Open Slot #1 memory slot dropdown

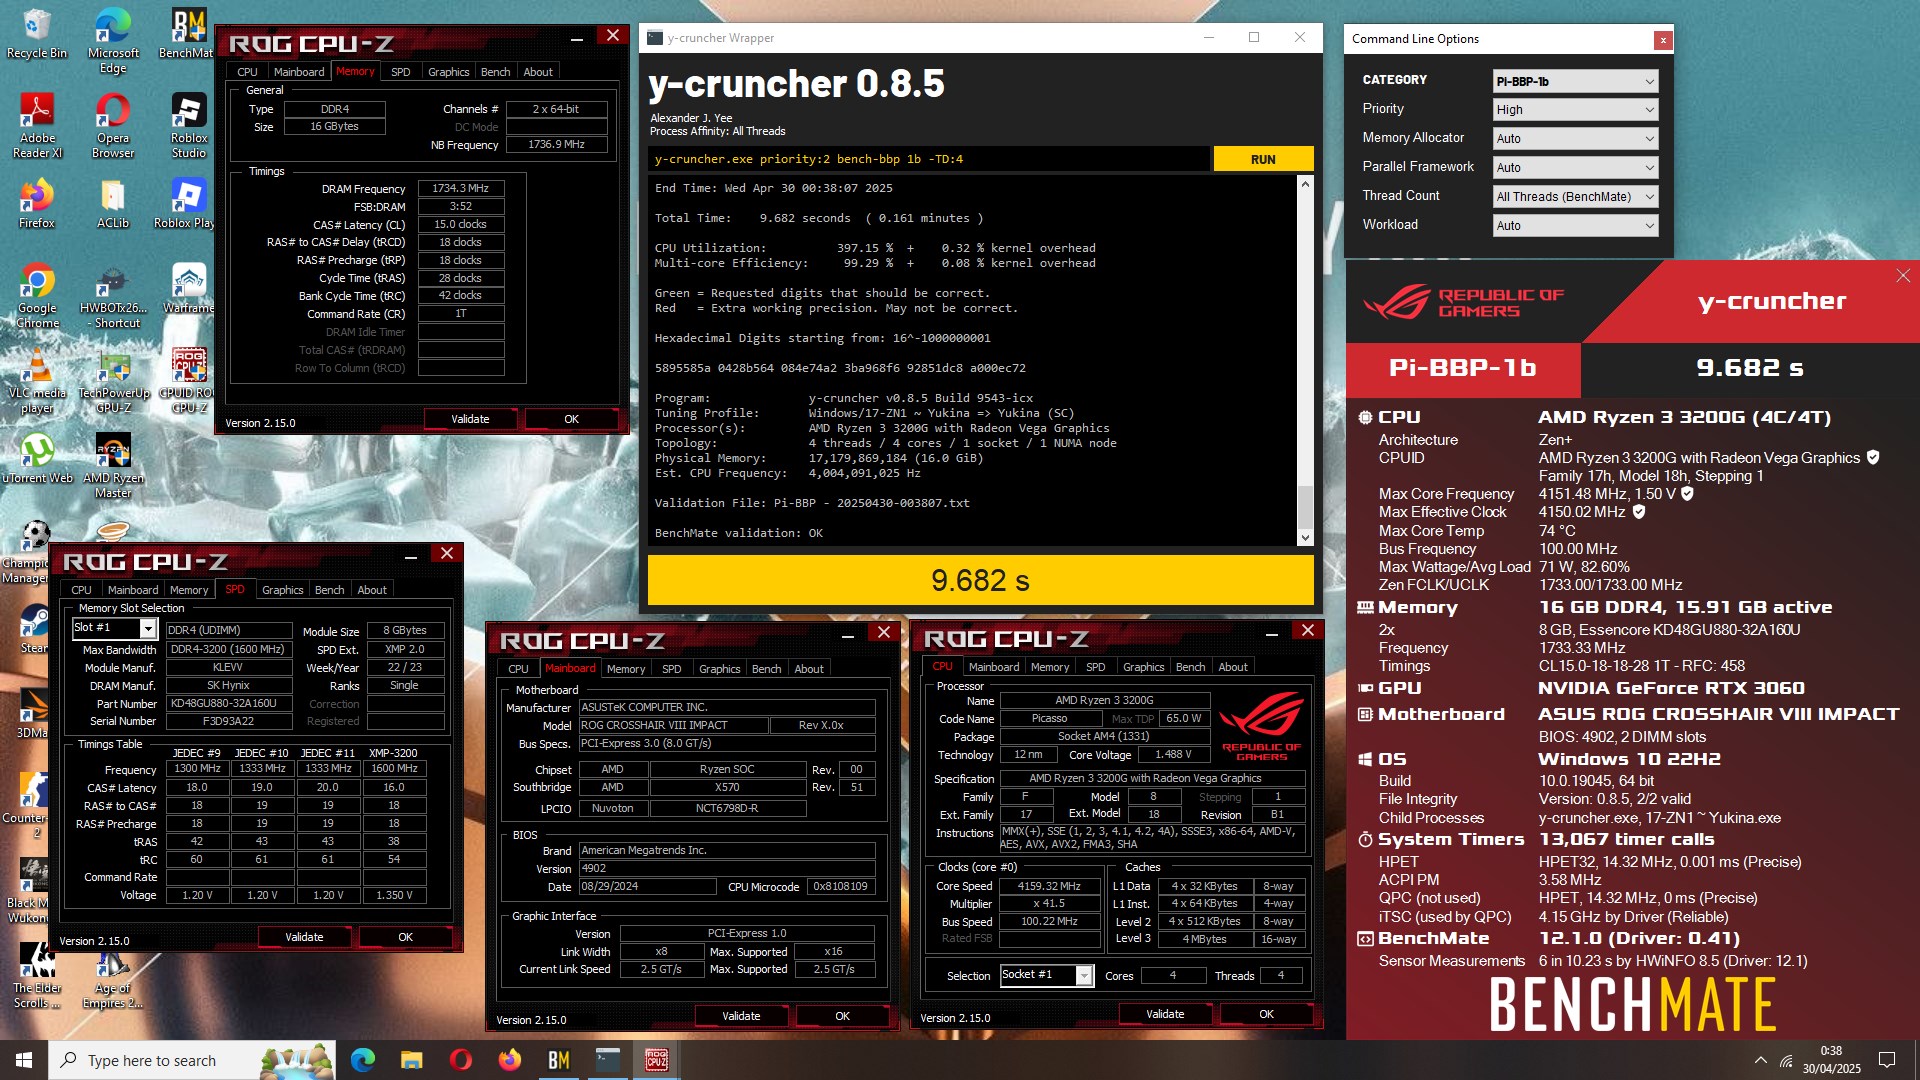coord(115,628)
